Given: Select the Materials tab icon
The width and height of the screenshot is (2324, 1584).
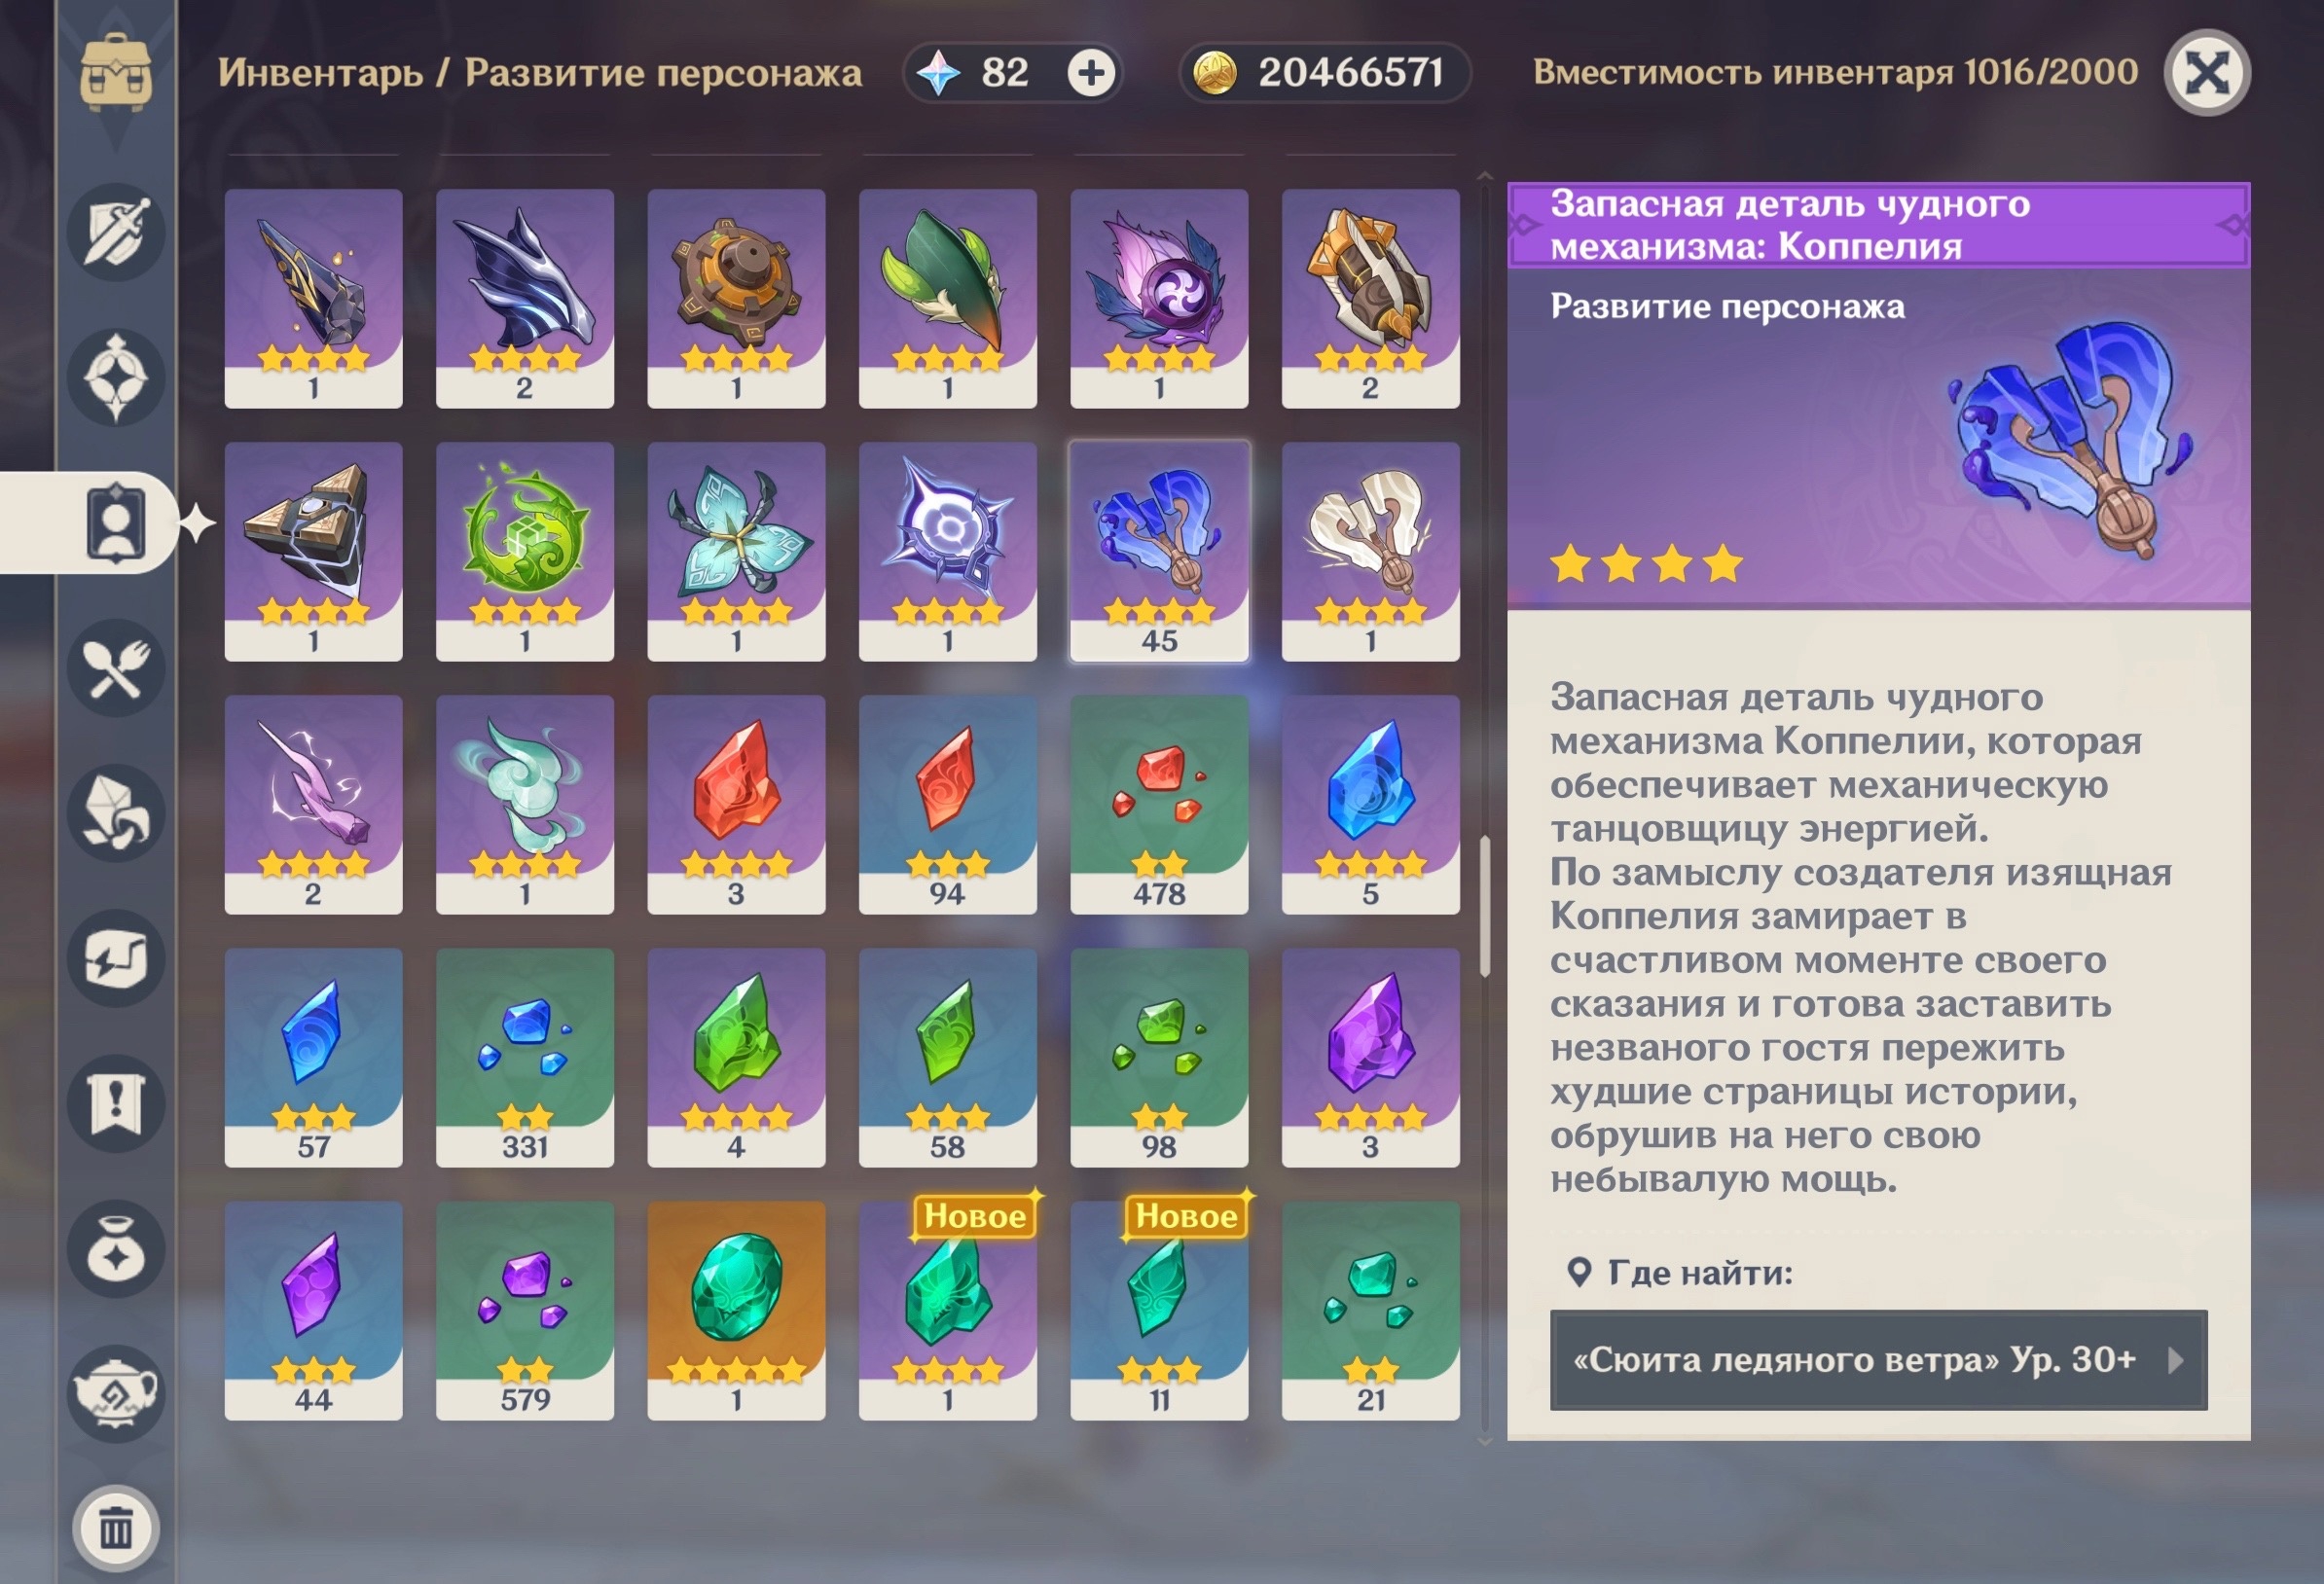Looking at the screenshot, I should click(x=116, y=813).
